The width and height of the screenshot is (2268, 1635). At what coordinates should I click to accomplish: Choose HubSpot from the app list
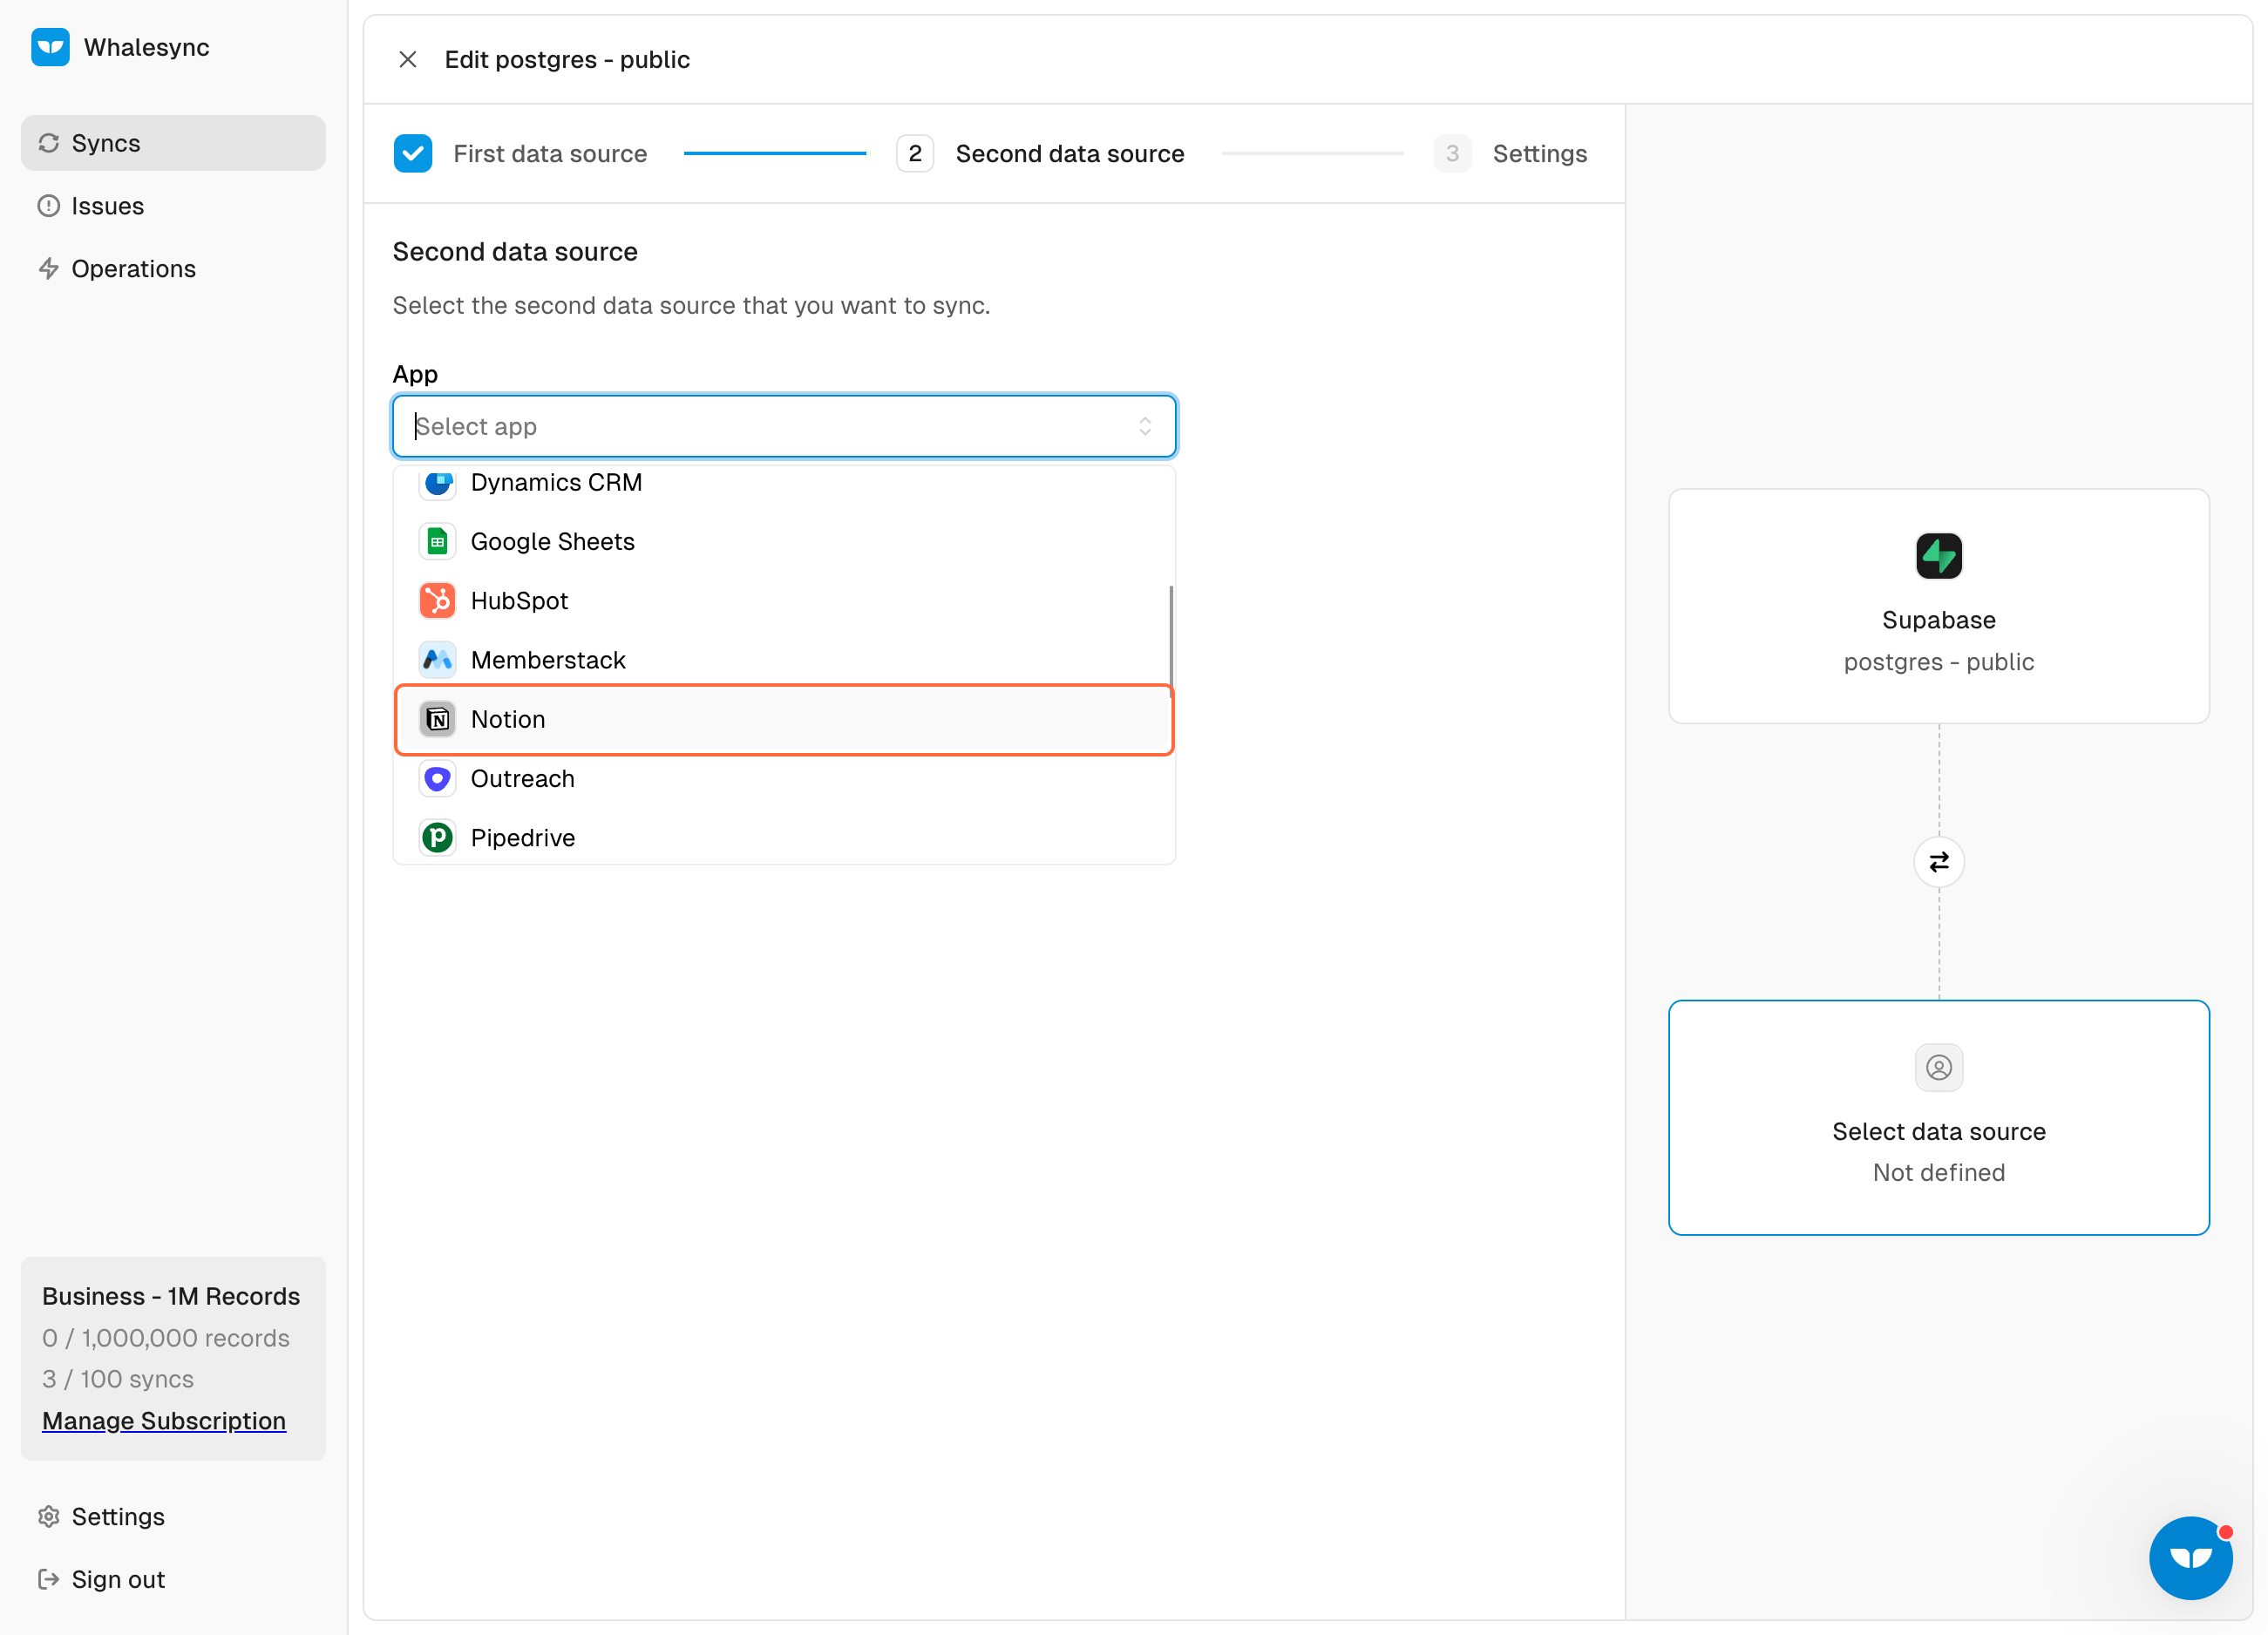tap(784, 600)
